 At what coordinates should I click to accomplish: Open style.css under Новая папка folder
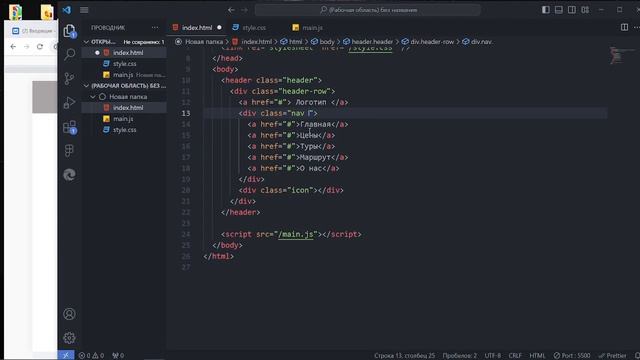124,130
